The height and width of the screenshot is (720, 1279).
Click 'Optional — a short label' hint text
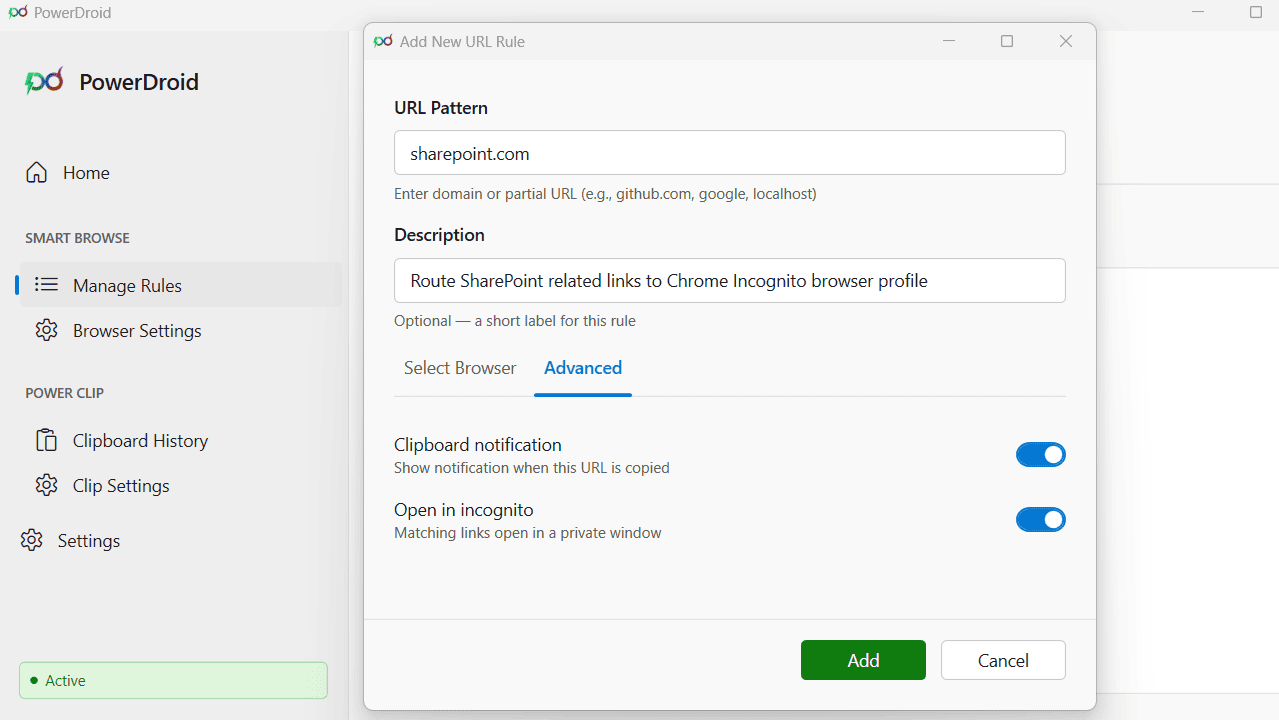coord(515,321)
